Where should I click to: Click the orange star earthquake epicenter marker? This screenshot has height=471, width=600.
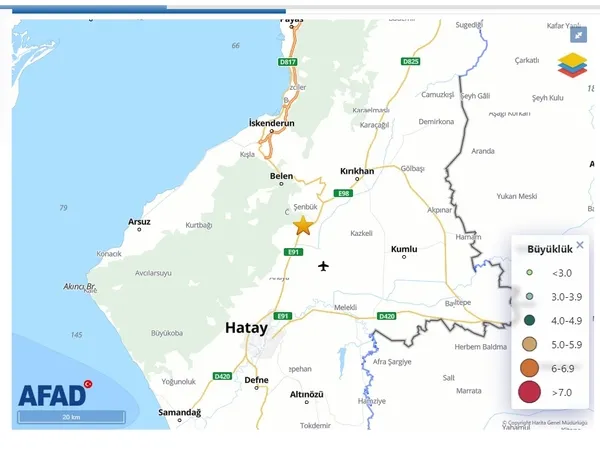[303, 225]
